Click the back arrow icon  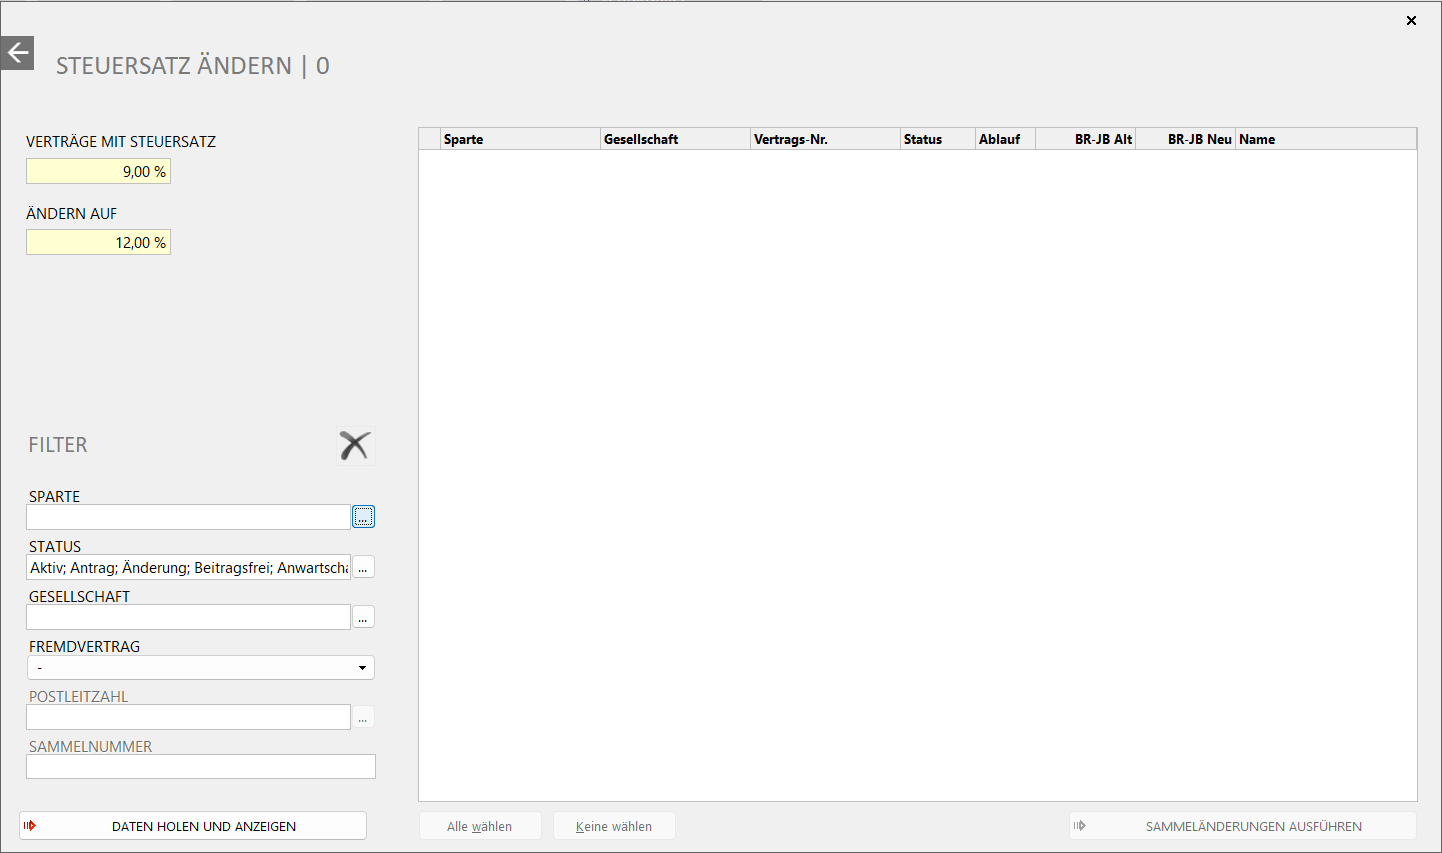(x=17, y=53)
